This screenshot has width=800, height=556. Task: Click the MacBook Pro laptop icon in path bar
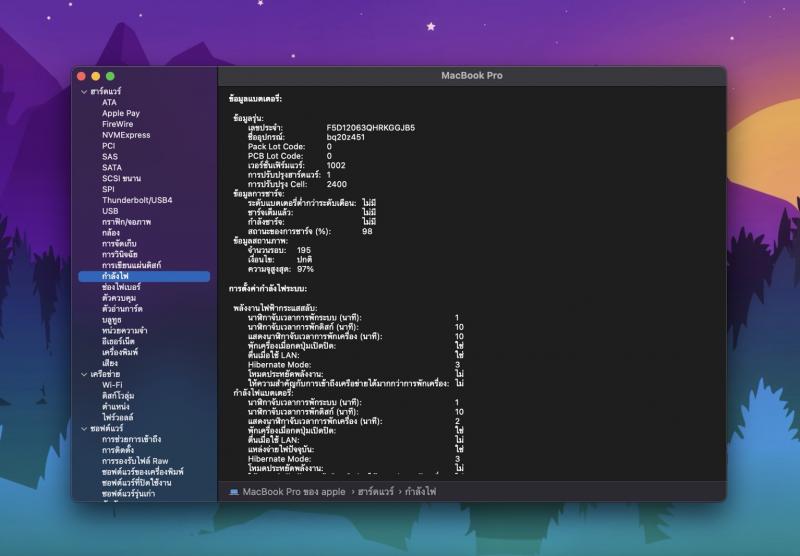pos(234,492)
